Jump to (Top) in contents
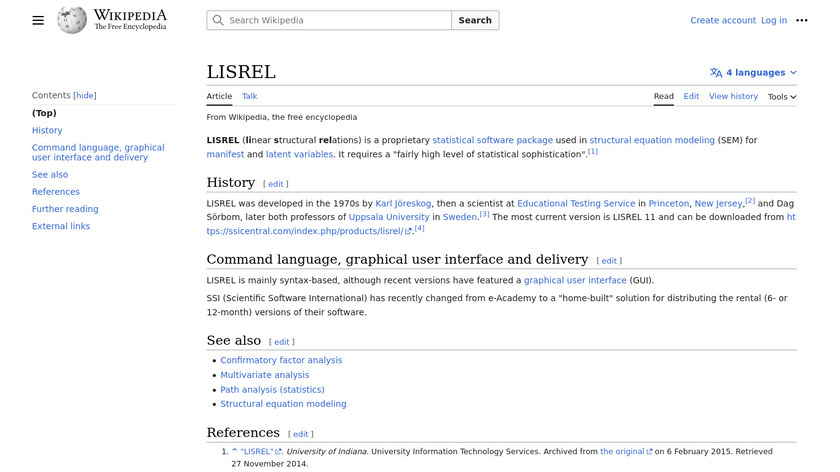The height and width of the screenshot is (472, 840). pyautogui.click(x=44, y=113)
